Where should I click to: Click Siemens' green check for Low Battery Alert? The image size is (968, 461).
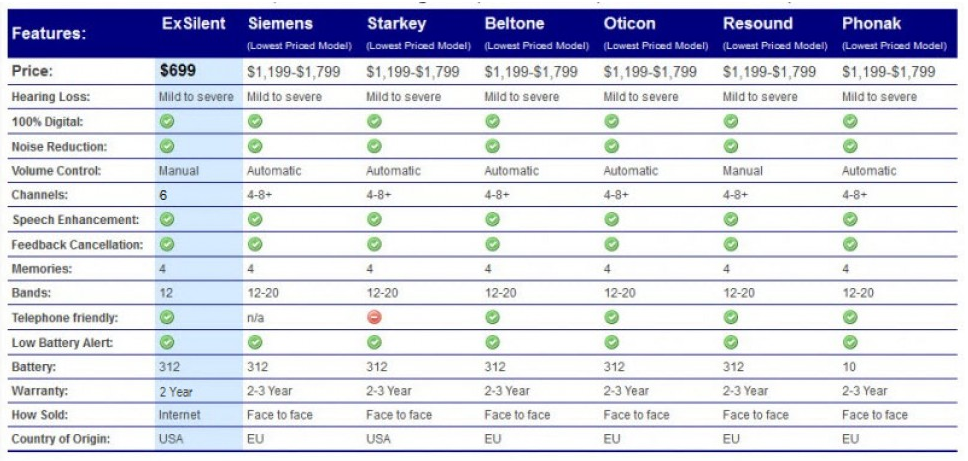[x=255, y=342]
